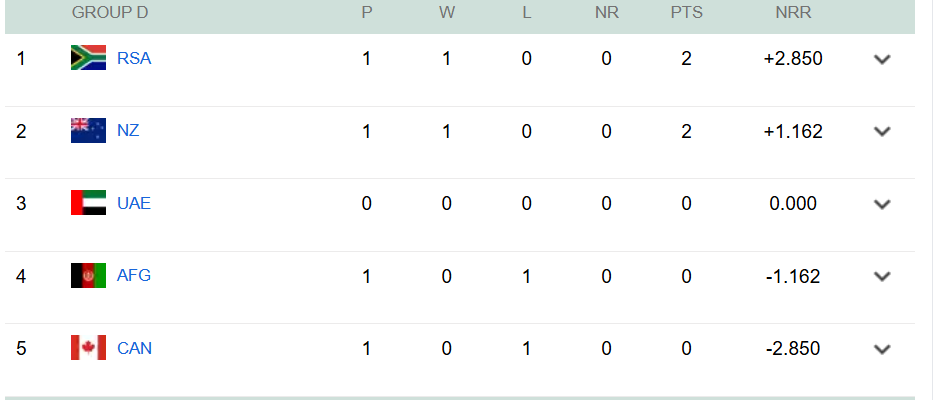This screenshot has height=400, width=935.
Task: Click the Afghanistan flag icon
Action: pyautogui.click(x=88, y=275)
